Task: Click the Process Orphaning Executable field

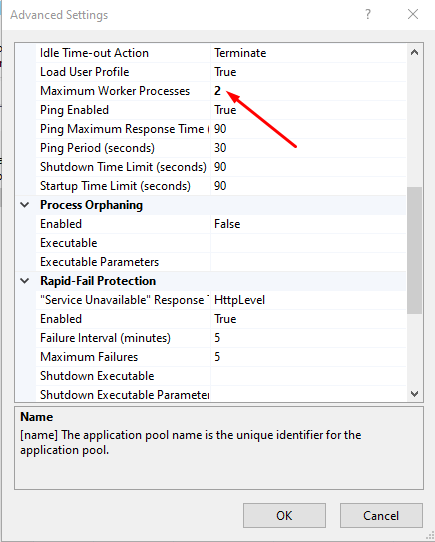Action: pyautogui.click(x=308, y=243)
